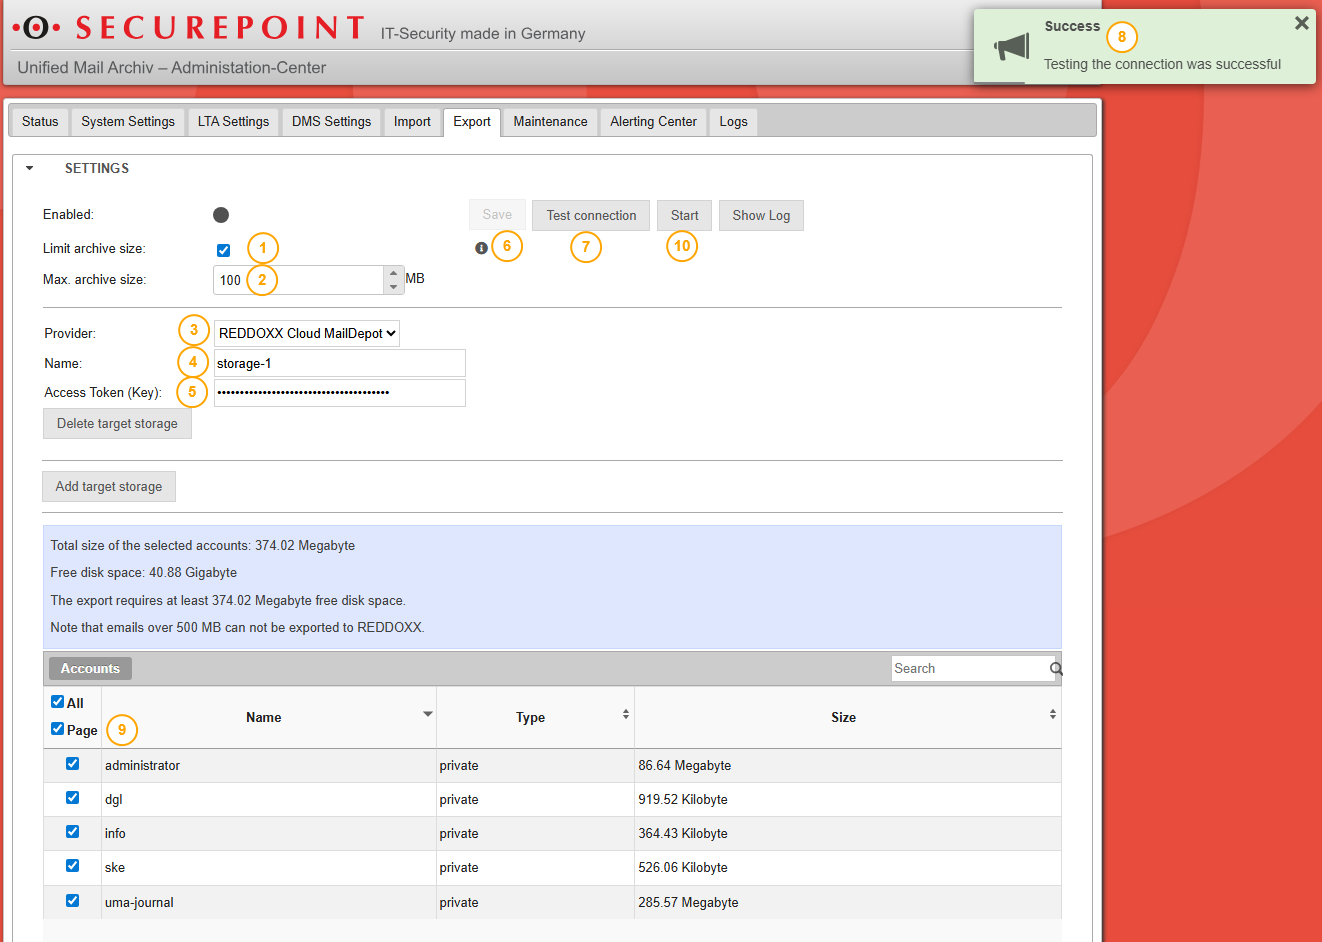Switch to the Maintenance tab

click(x=550, y=121)
